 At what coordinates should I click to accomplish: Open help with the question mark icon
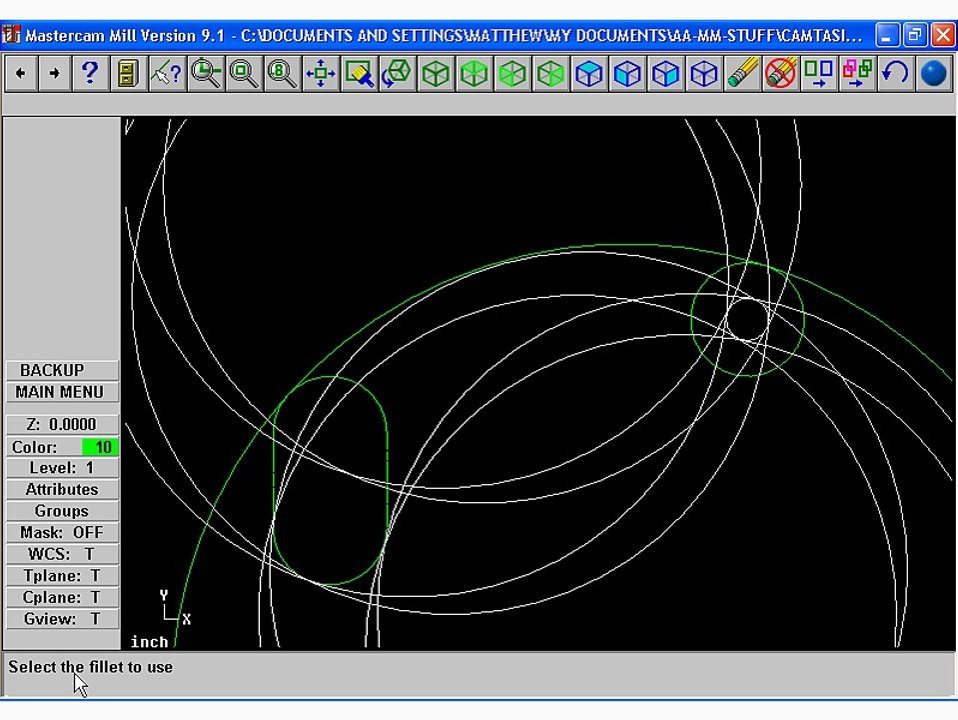point(90,73)
